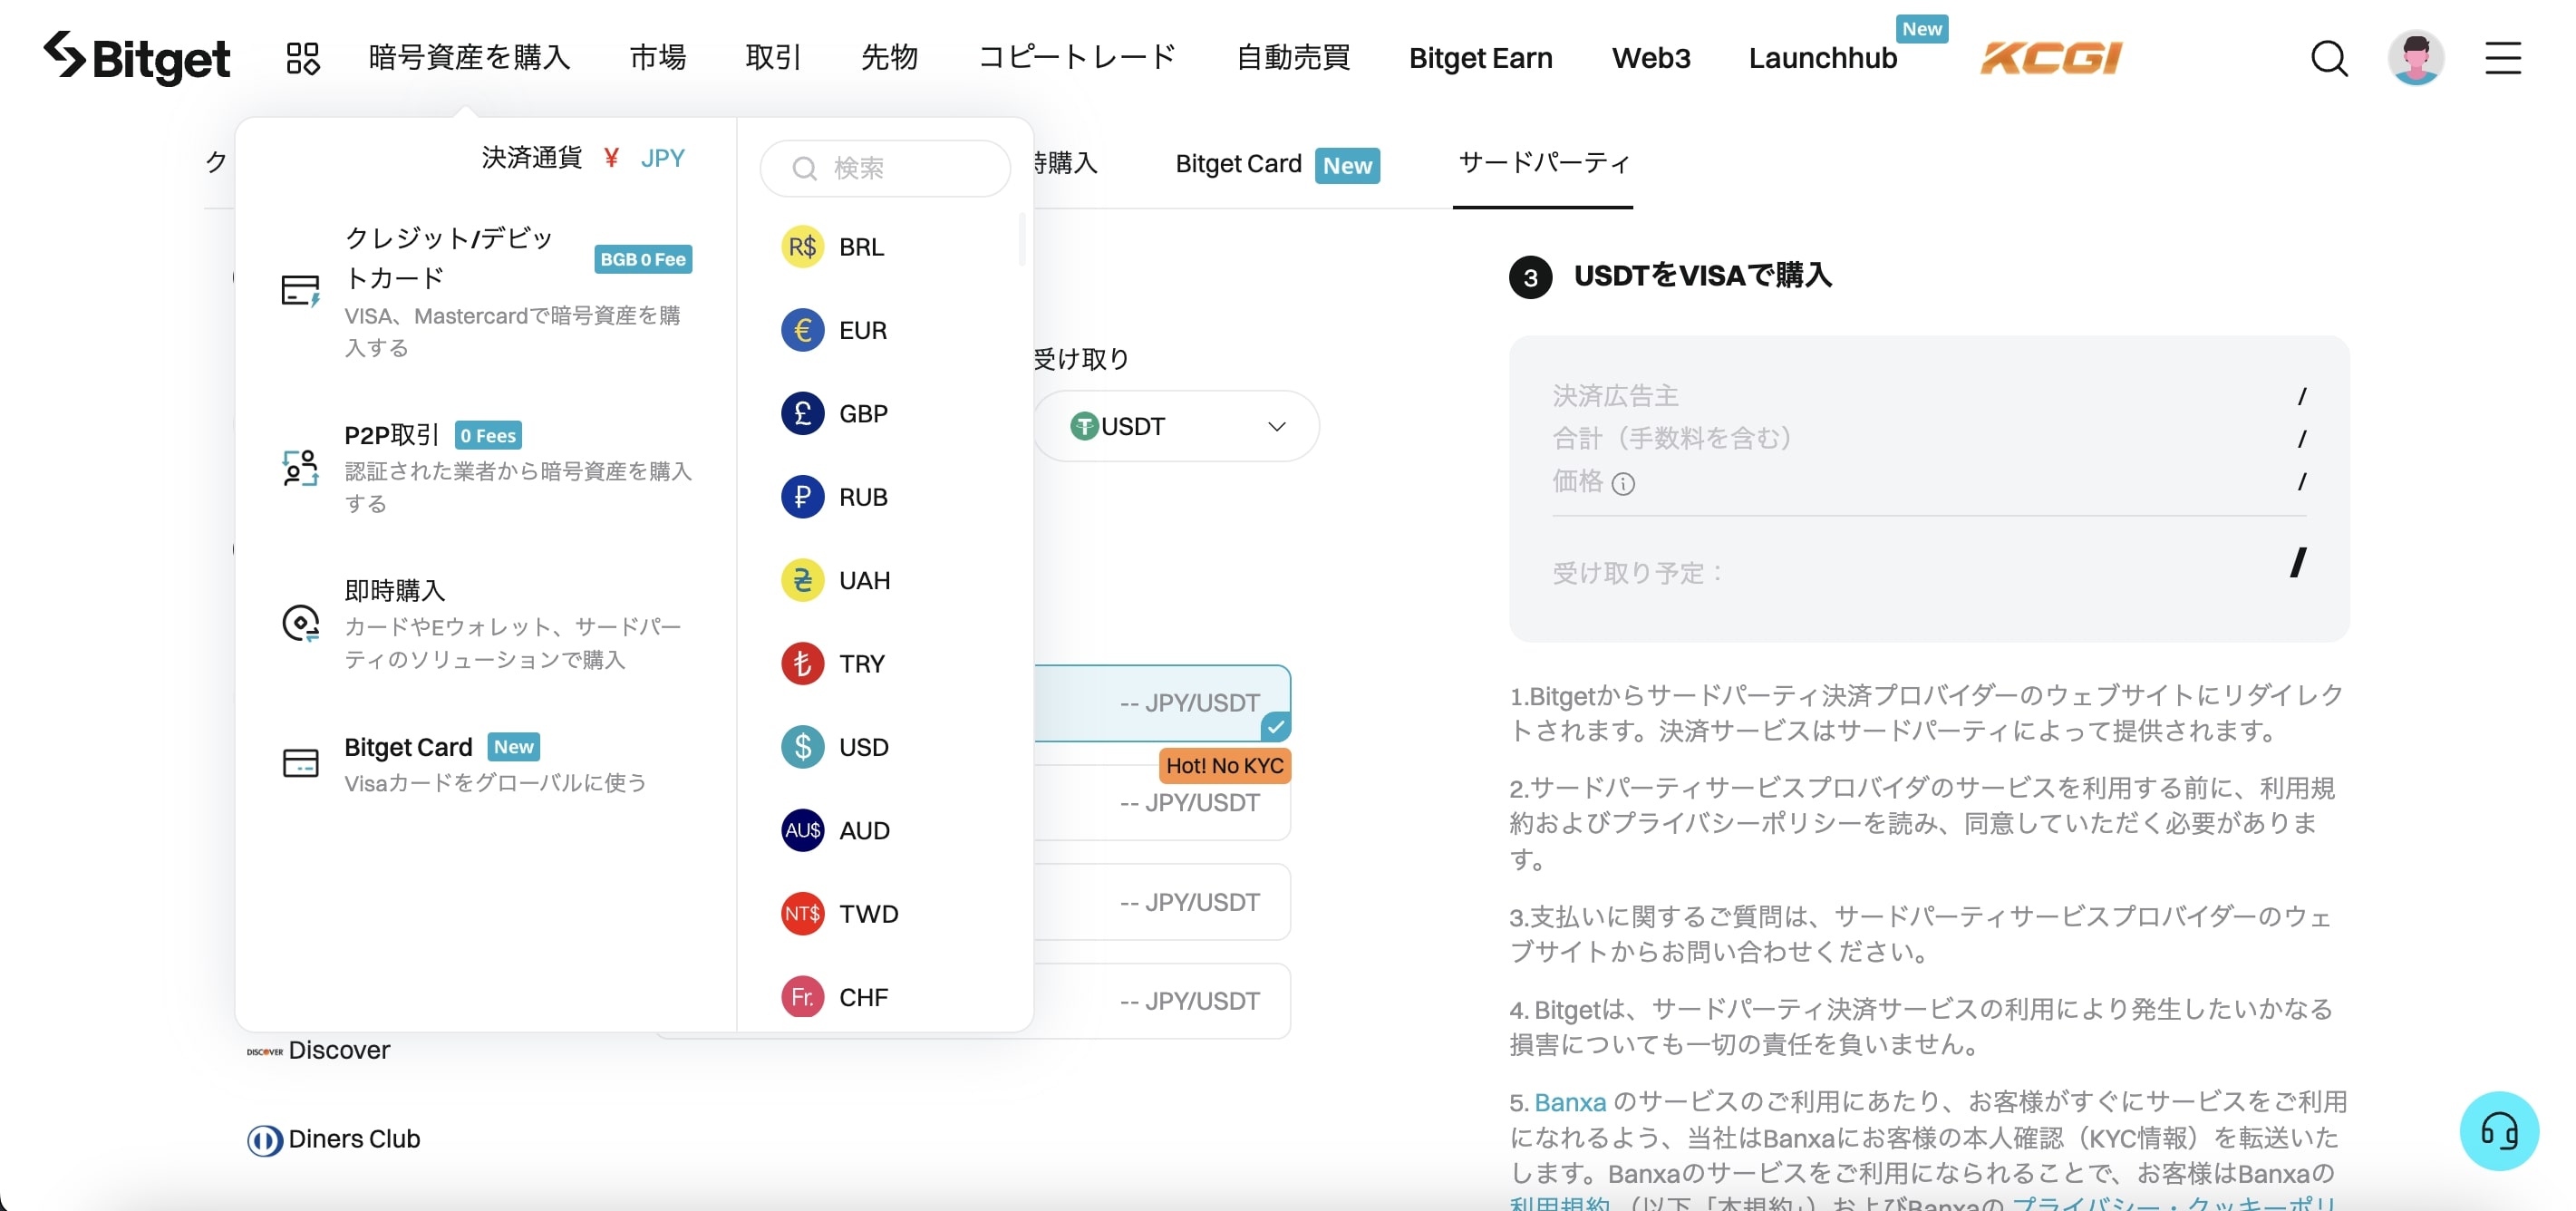Select the Hot! No KYC provider option
This screenshot has height=1211, width=2576.
(x=1162, y=803)
